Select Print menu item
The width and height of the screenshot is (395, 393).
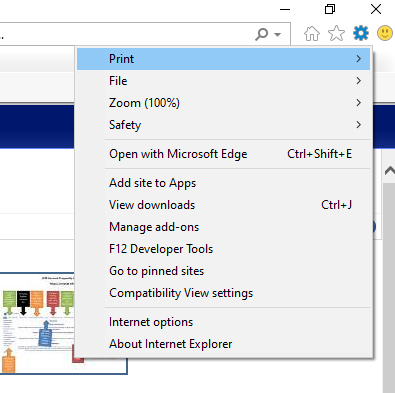[x=223, y=59]
